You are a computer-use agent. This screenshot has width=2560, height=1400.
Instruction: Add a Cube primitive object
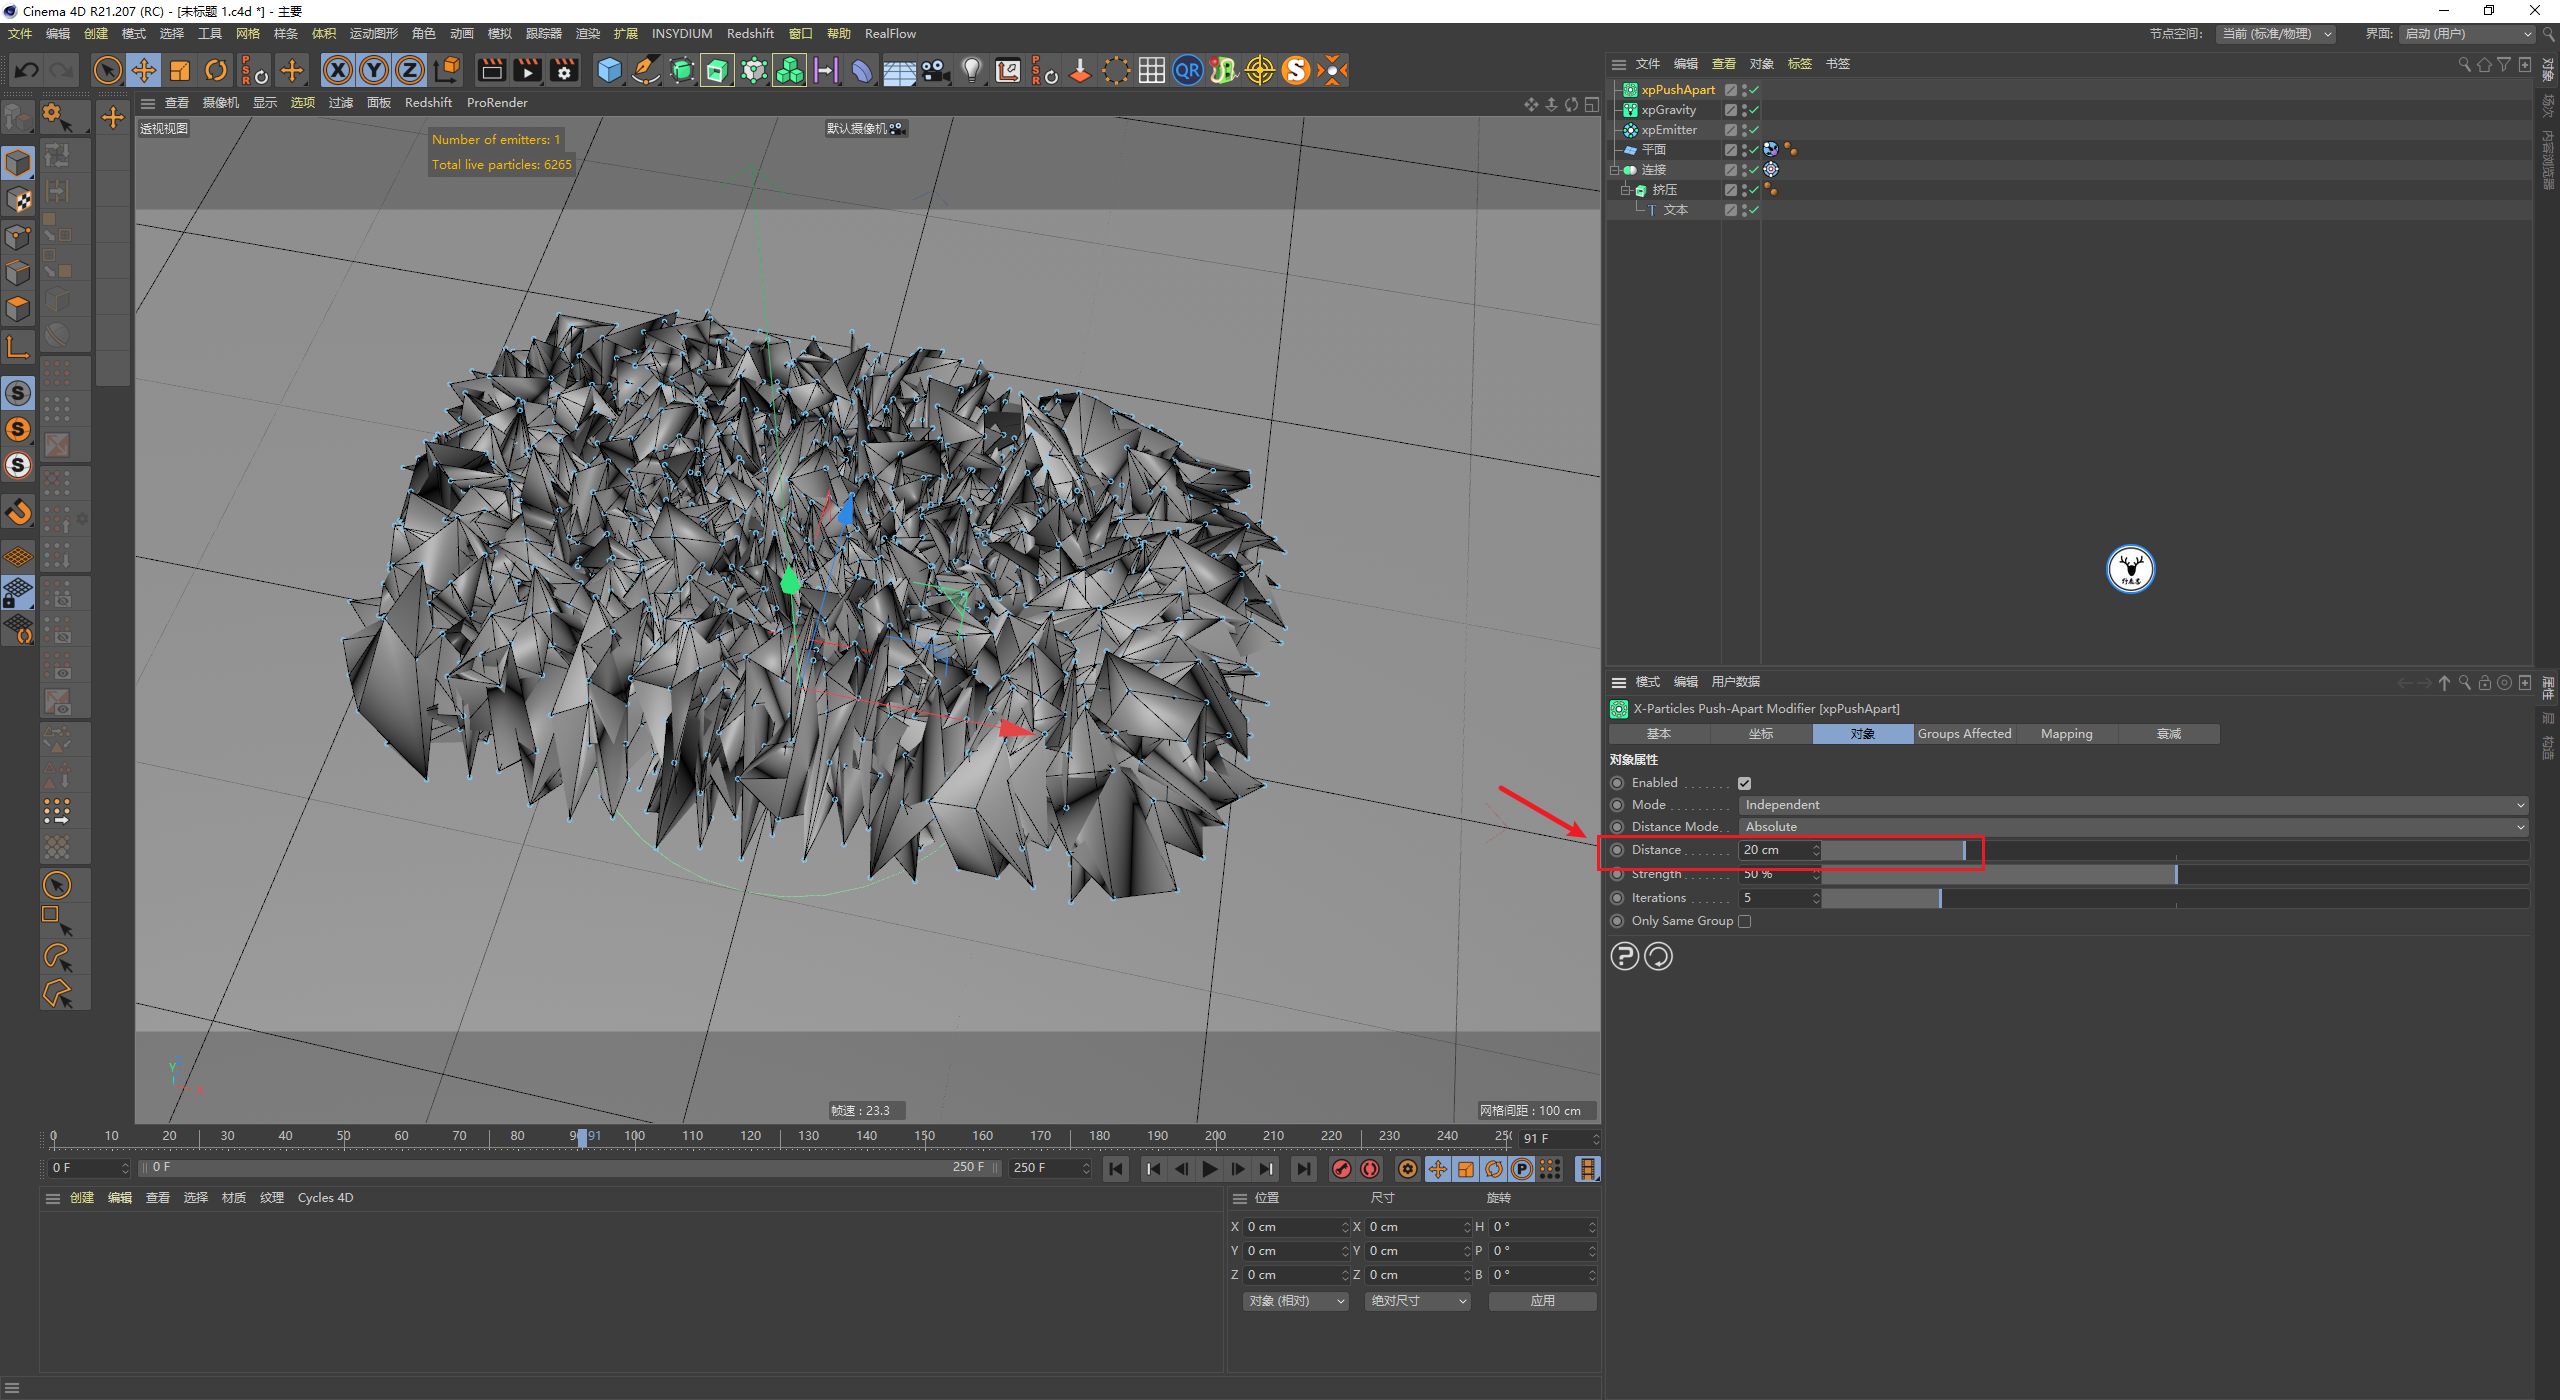tap(609, 70)
